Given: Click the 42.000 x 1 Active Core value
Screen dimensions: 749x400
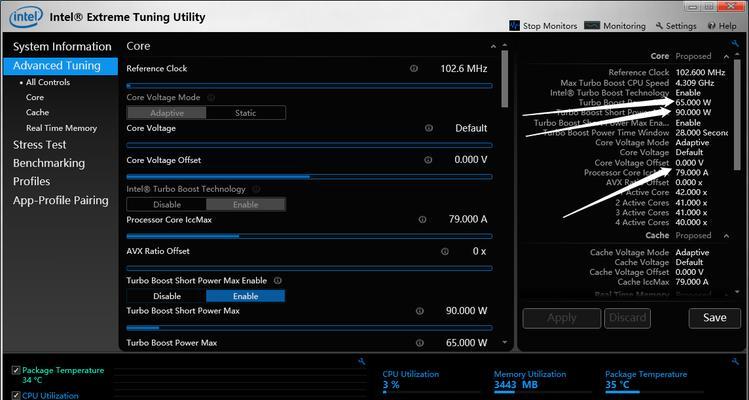Looking at the screenshot, I should [x=691, y=193].
